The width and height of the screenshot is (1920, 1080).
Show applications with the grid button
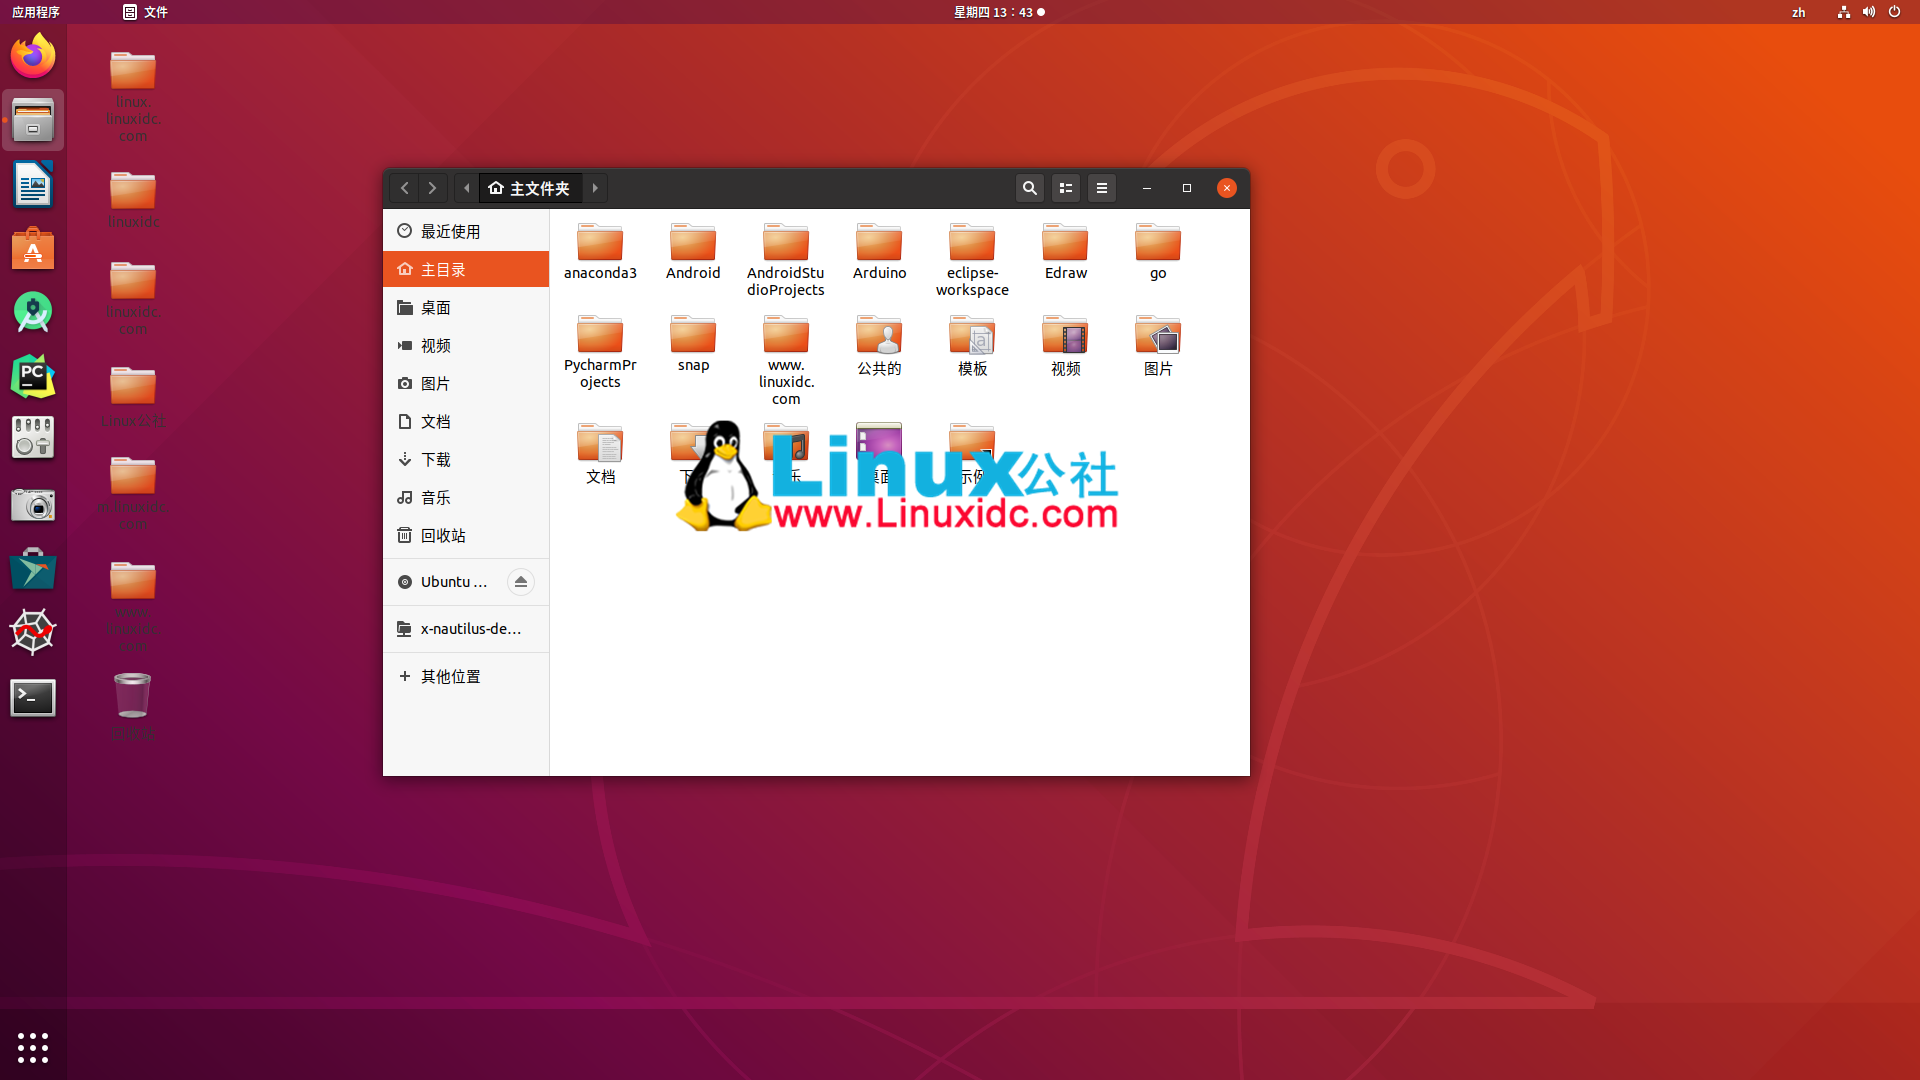33,1047
